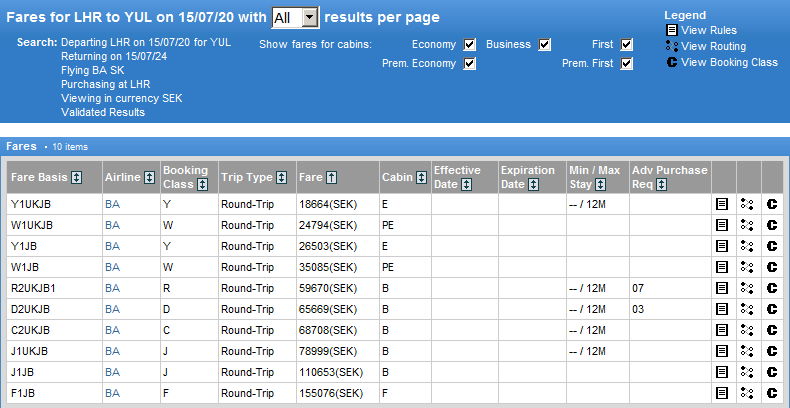This screenshot has width=790, height=408.
Task: Untick the Prem. First cabin checkbox
Action: [626, 64]
